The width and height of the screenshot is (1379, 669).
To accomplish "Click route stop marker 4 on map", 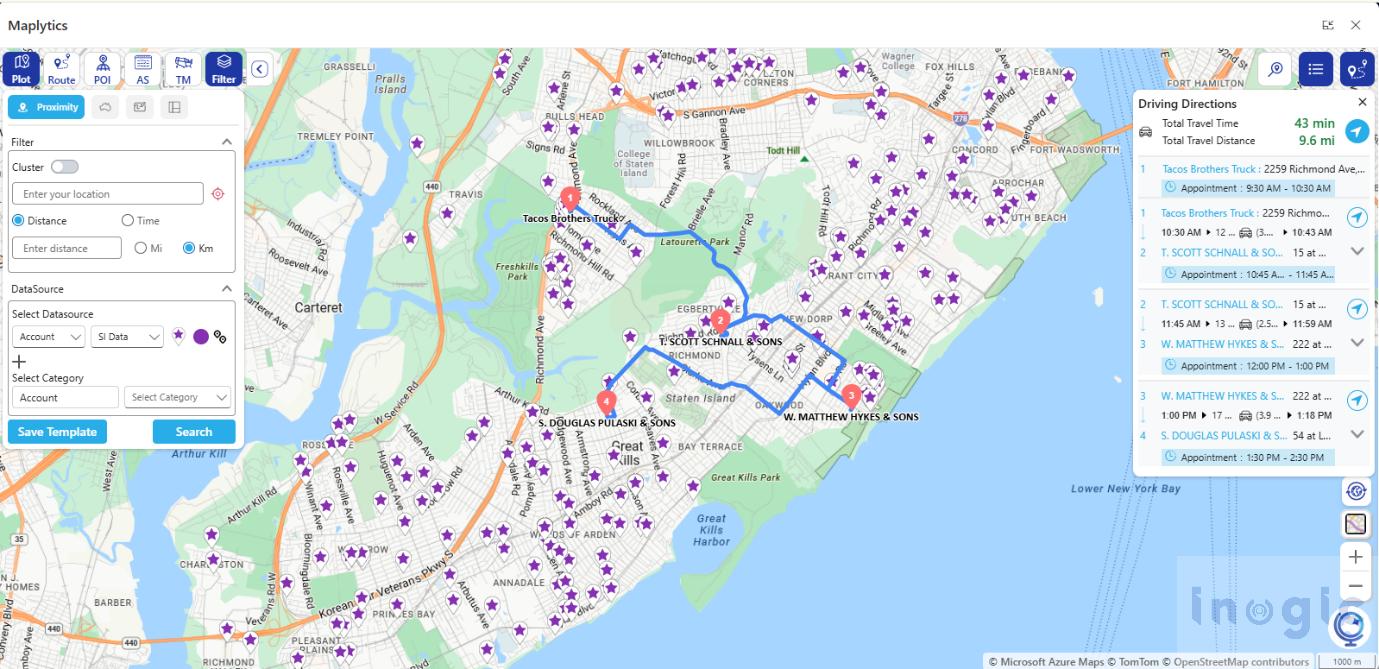I will coord(606,402).
